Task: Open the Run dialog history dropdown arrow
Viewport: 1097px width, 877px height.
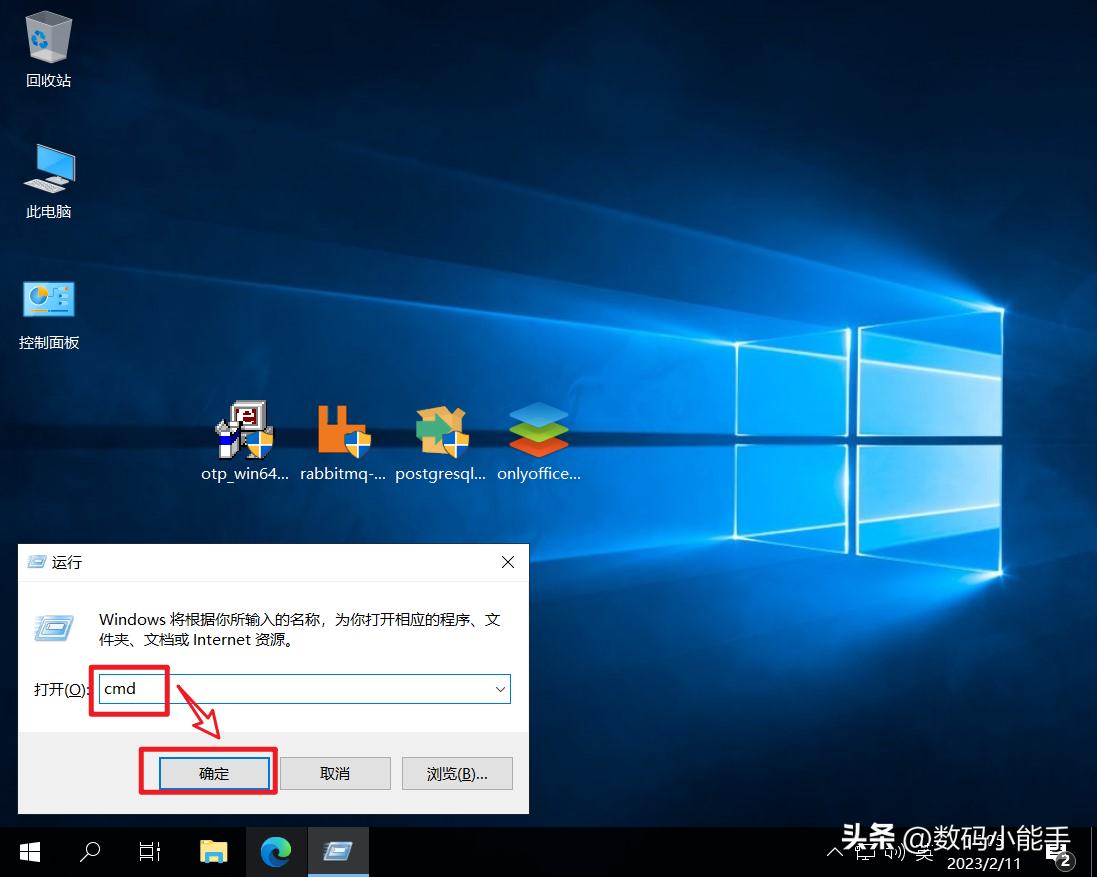Action: 500,689
